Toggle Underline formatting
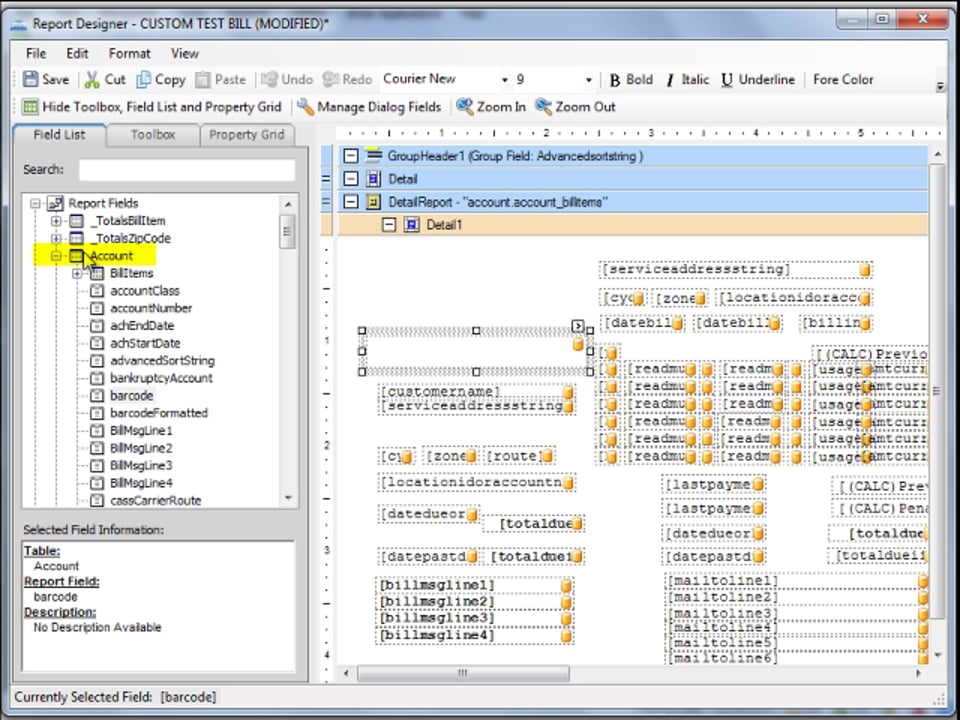The width and height of the screenshot is (960, 720). (757, 80)
